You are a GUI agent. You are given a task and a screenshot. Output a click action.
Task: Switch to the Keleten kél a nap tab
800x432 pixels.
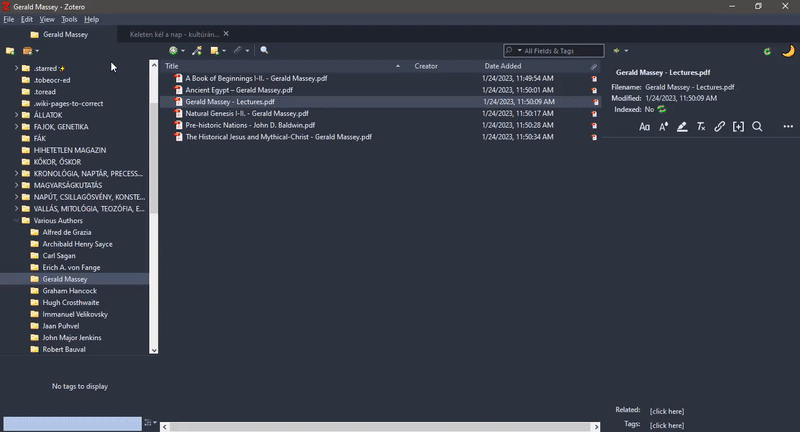174,34
